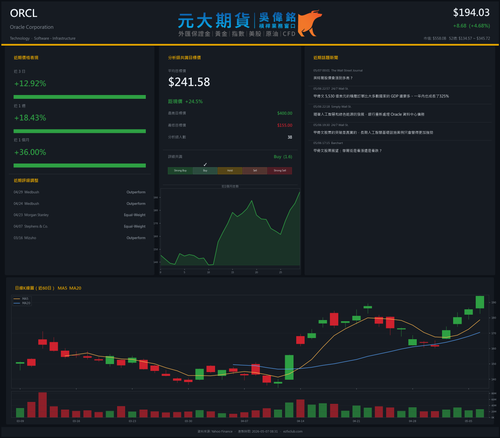Click Technology - Software - Infrastructure sector label
Viewport: 500px width, 438px height.
point(43,38)
